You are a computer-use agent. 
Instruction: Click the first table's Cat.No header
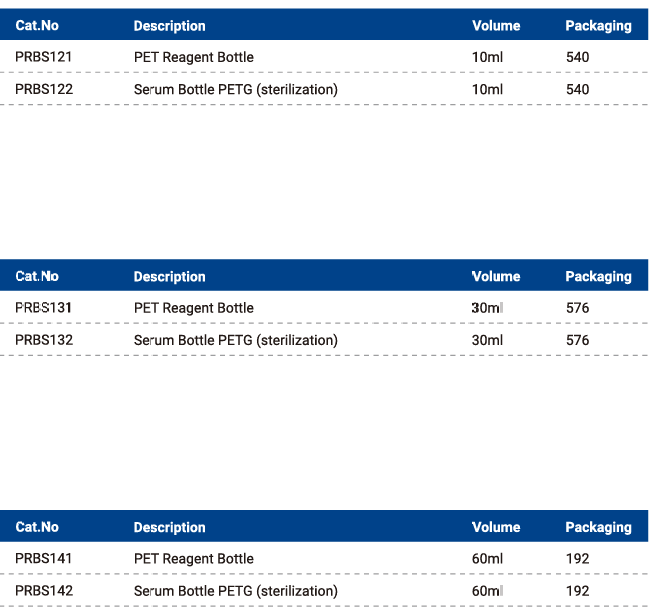(37, 26)
